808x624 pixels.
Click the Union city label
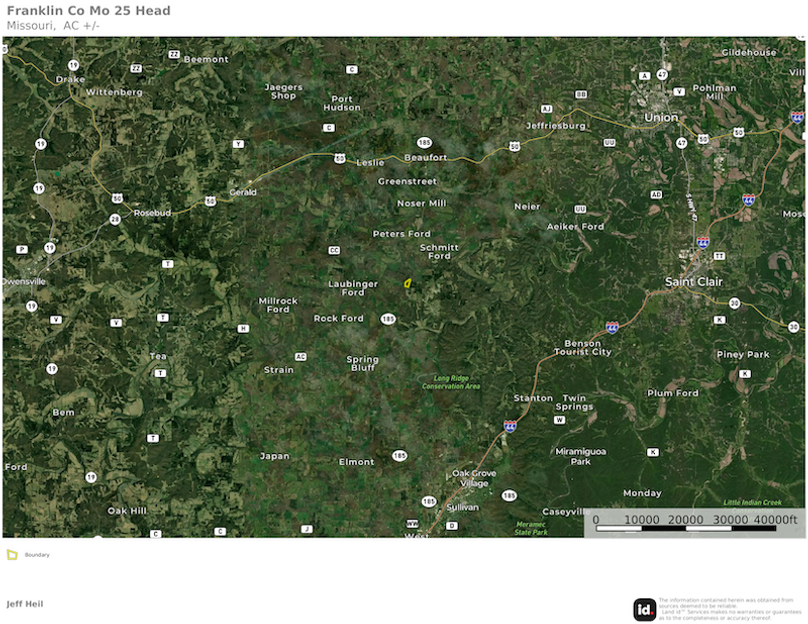[660, 117]
